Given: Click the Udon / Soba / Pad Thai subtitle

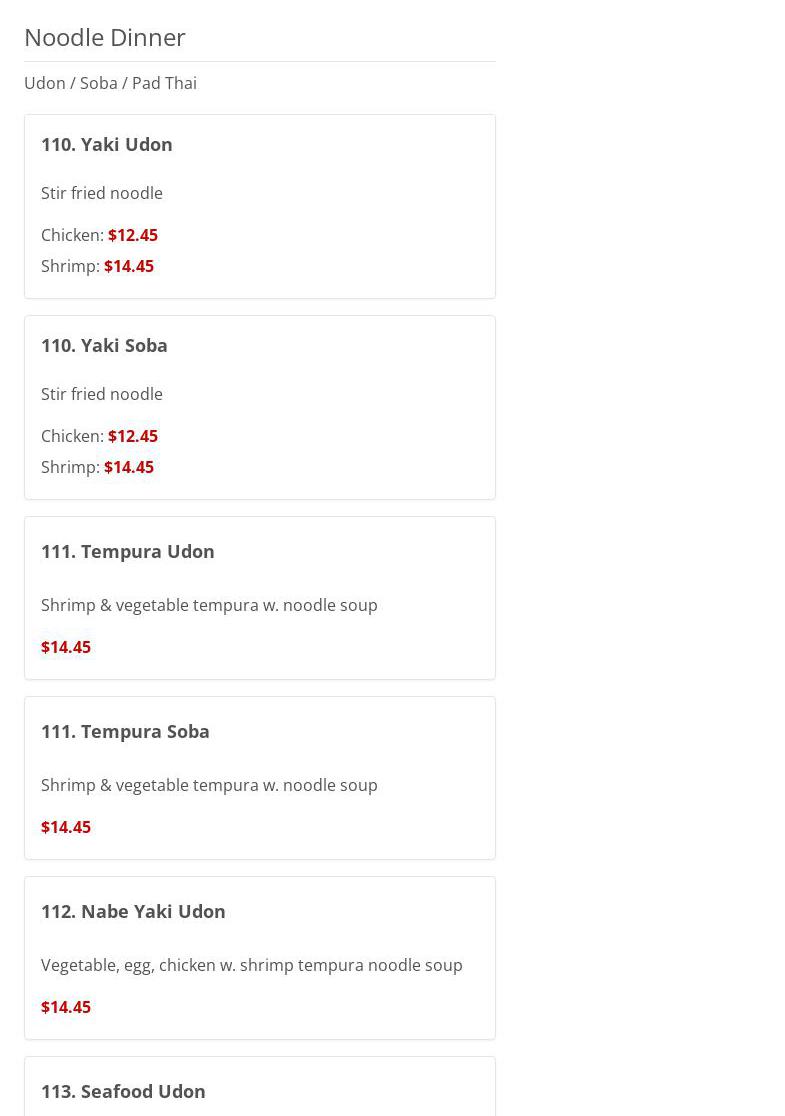Looking at the screenshot, I should pyautogui.click(x=110, y=83).
